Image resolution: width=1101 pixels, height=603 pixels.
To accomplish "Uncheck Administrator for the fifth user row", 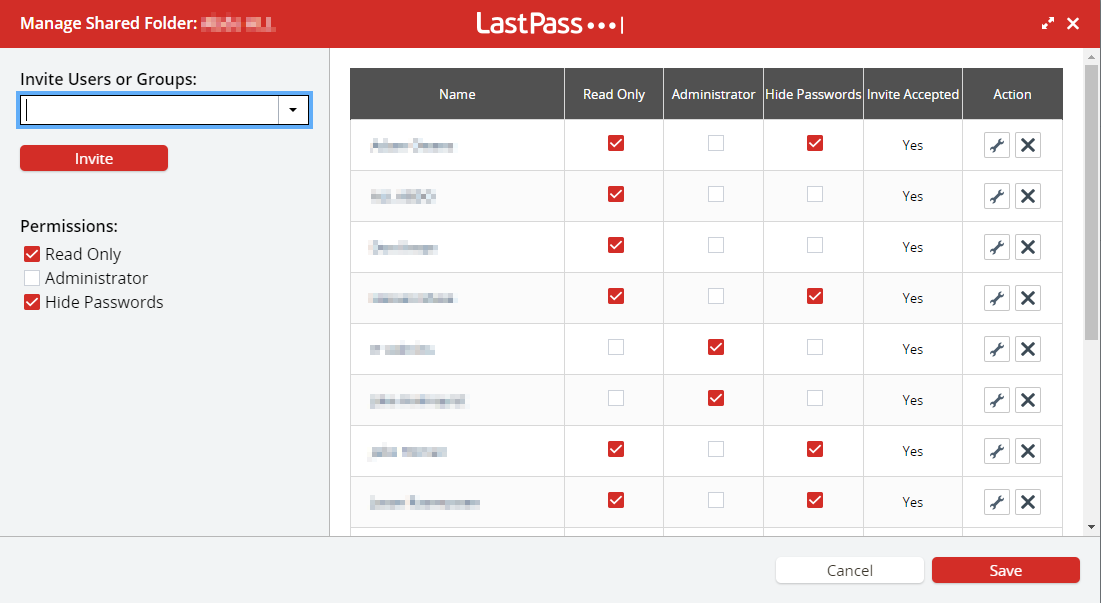I will [716, 347].
